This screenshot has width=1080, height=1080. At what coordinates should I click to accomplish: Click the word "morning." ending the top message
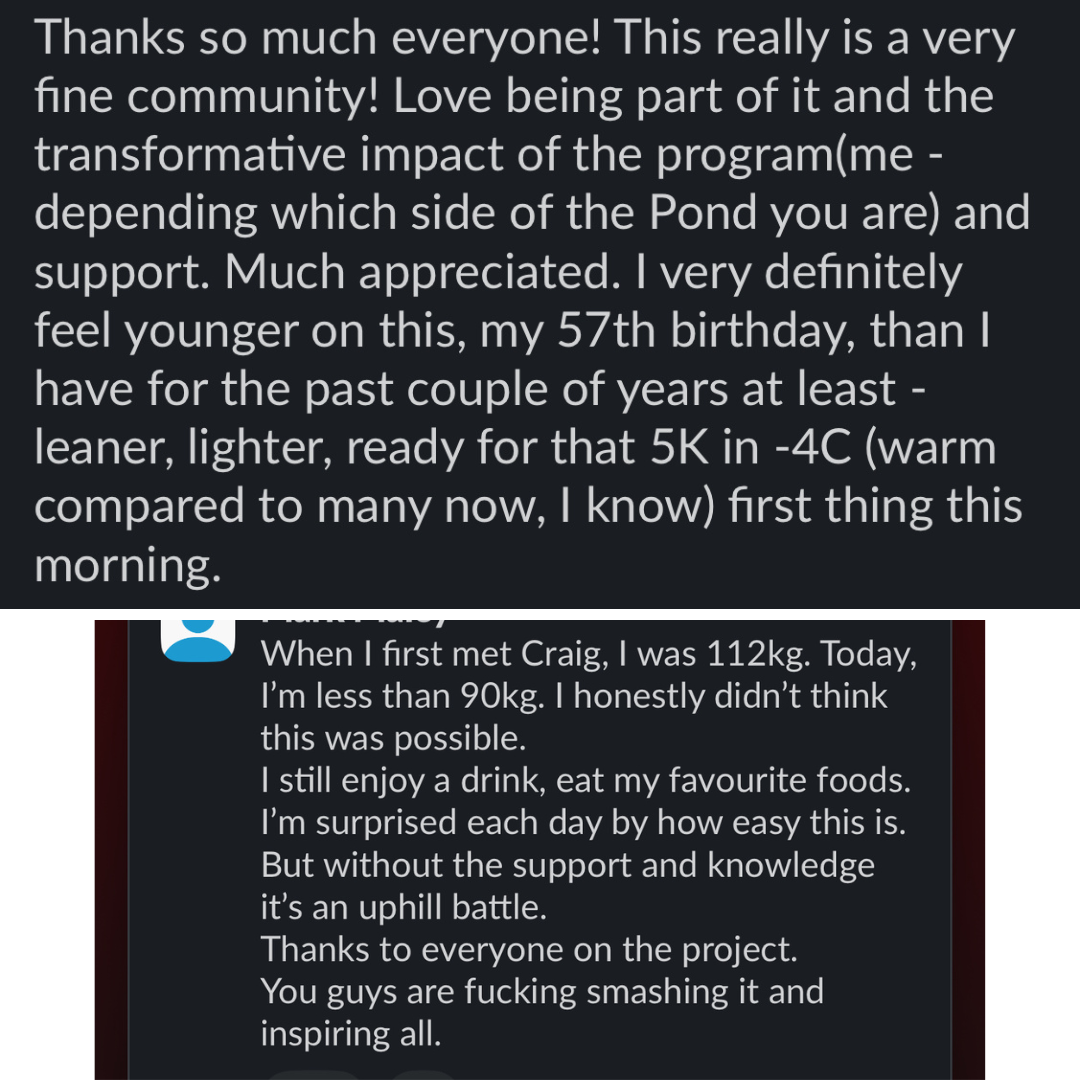tap(127, 566)
